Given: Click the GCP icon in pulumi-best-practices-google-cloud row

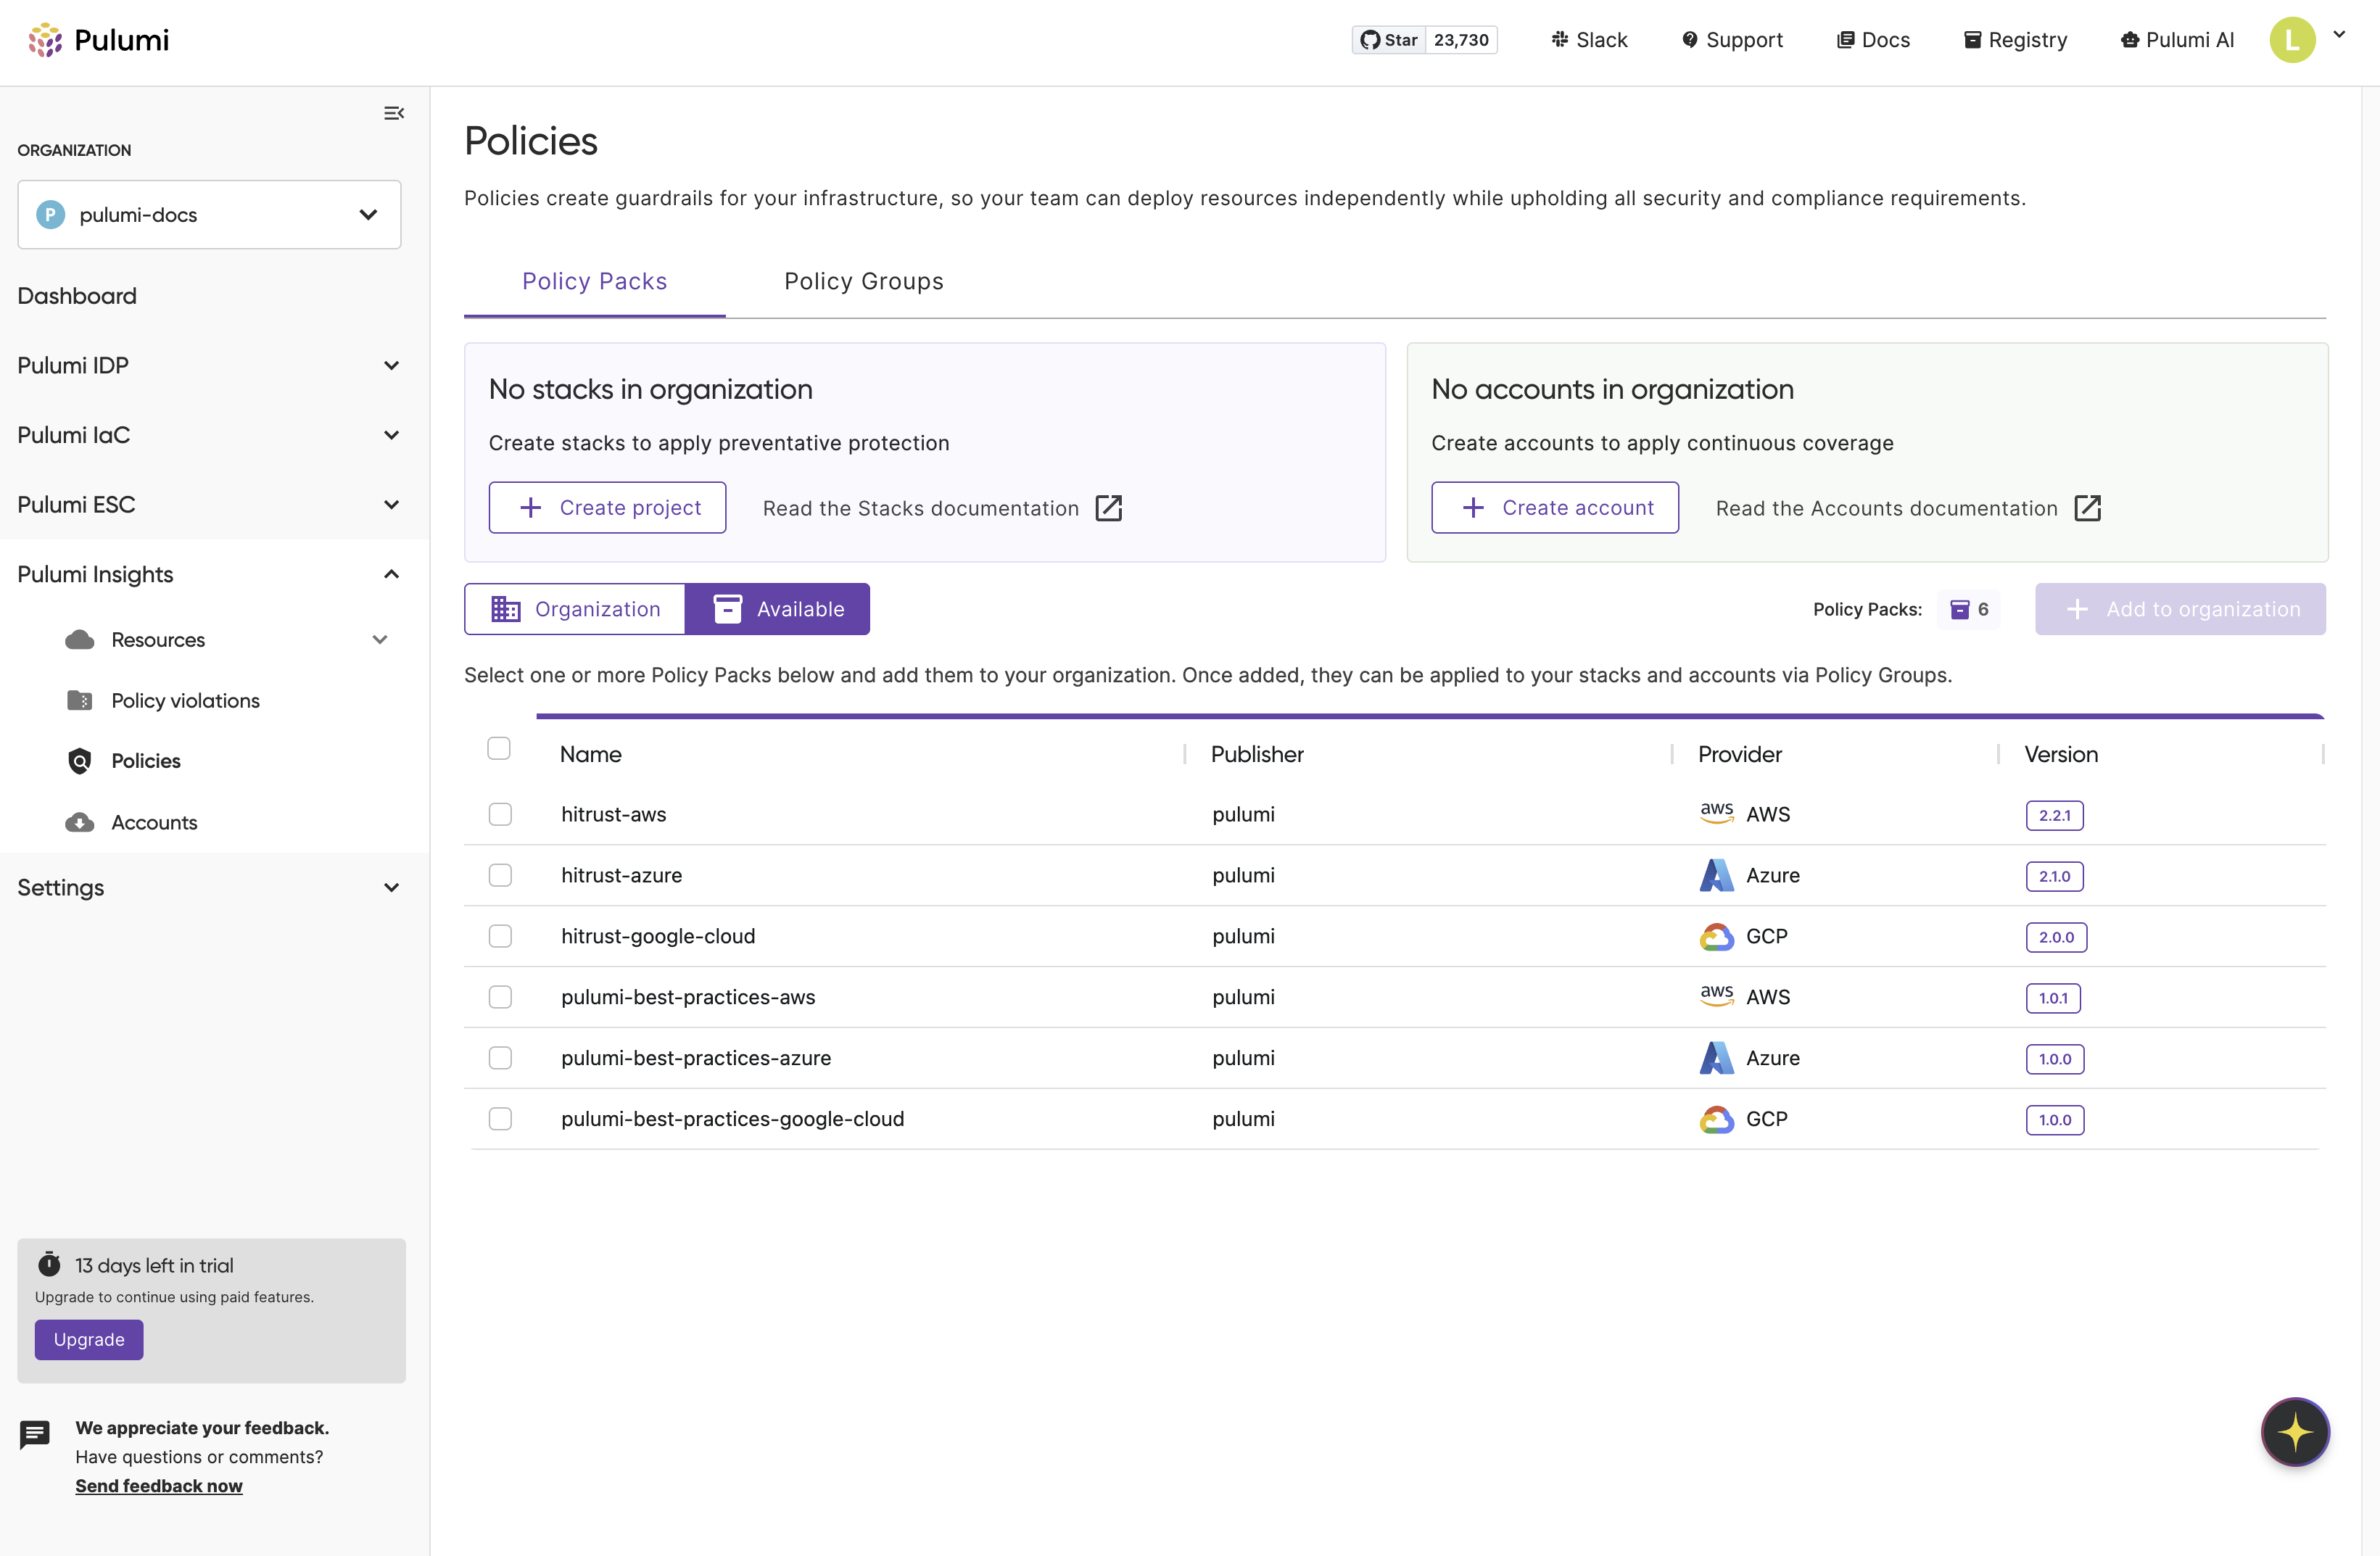Looking at the screenshot, I should 1717,1119.
